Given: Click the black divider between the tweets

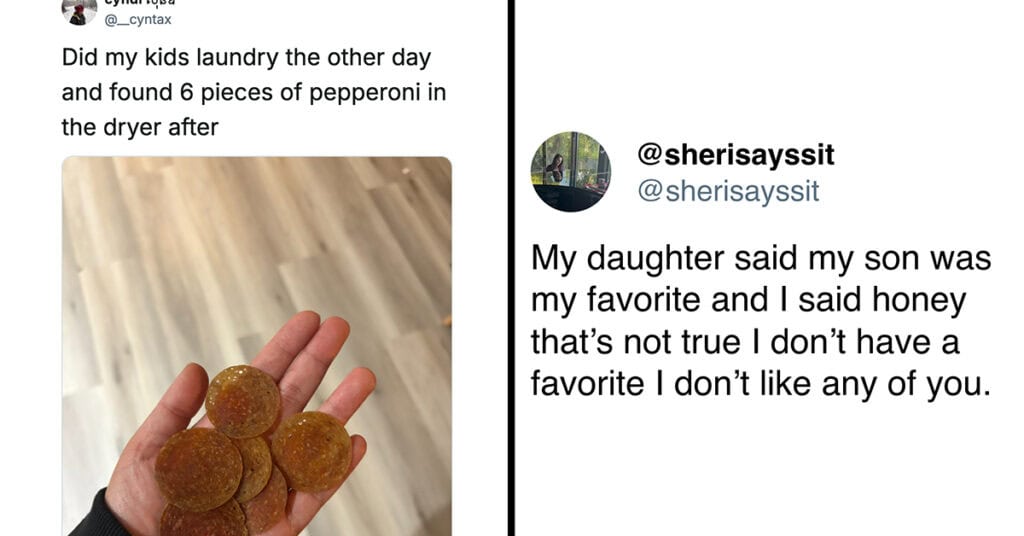Looking at the screenshot, I should coord(512,268).
